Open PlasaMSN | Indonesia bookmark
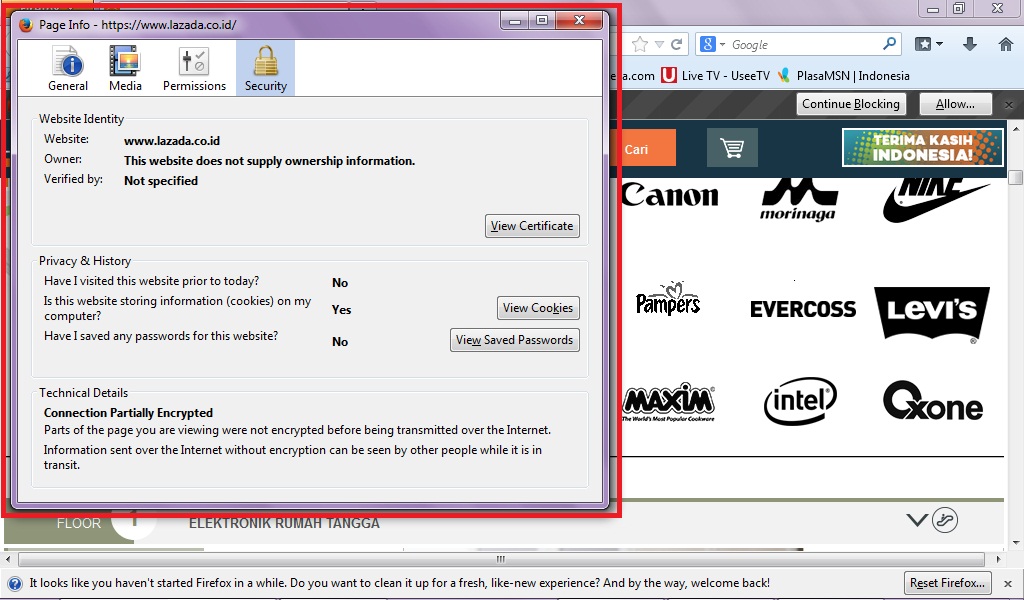1024x600 pixels. pos(843,76)
